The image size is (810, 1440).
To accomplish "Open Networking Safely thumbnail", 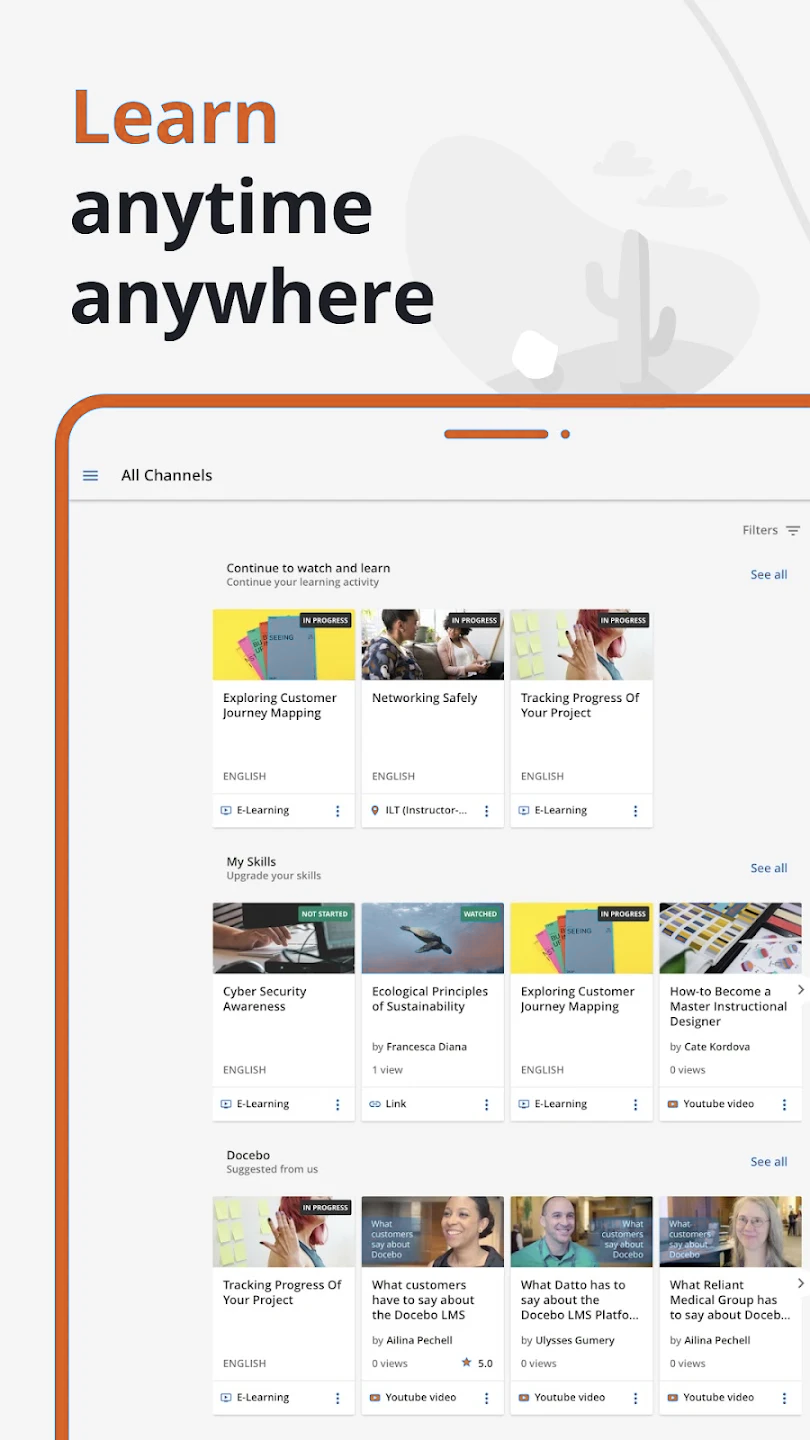I will click(x=432, y=645).
